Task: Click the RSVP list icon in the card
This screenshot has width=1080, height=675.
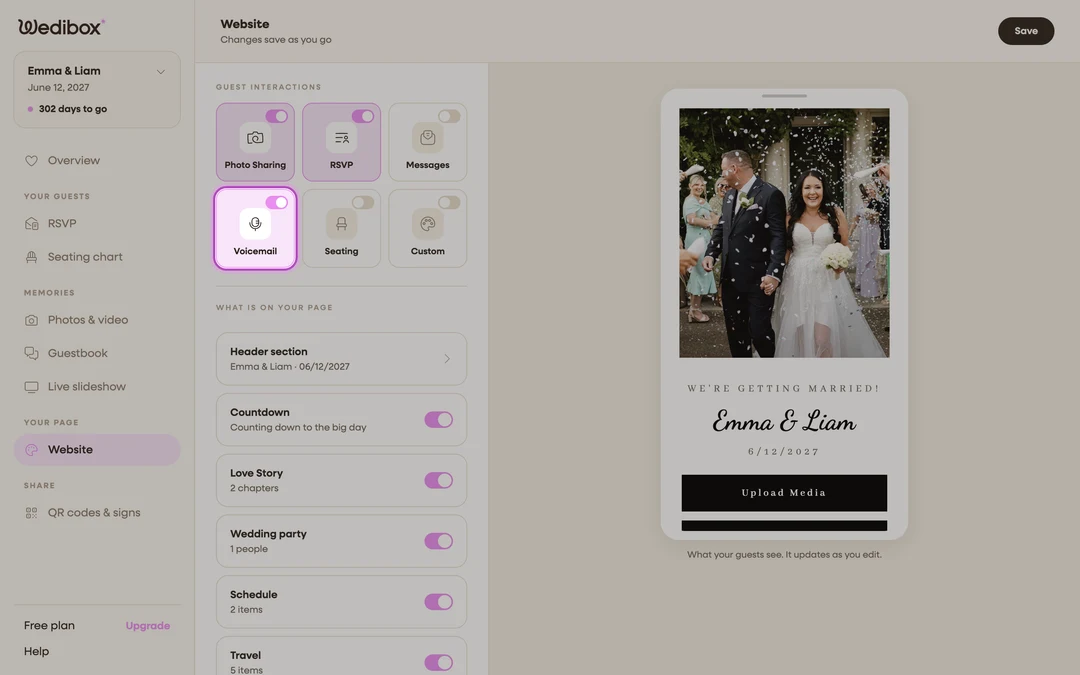Action: (x=342, y=138)
